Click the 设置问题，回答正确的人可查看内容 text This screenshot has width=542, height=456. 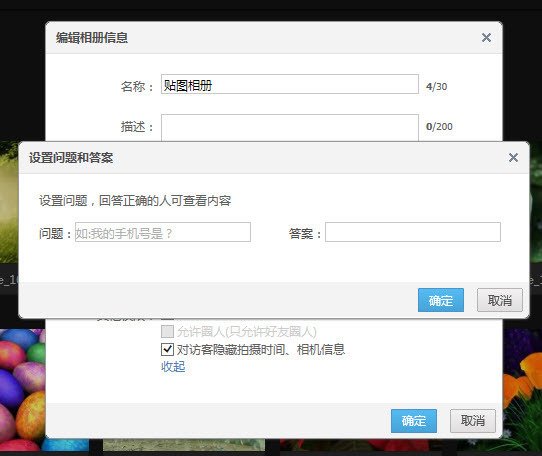(135, 201)
